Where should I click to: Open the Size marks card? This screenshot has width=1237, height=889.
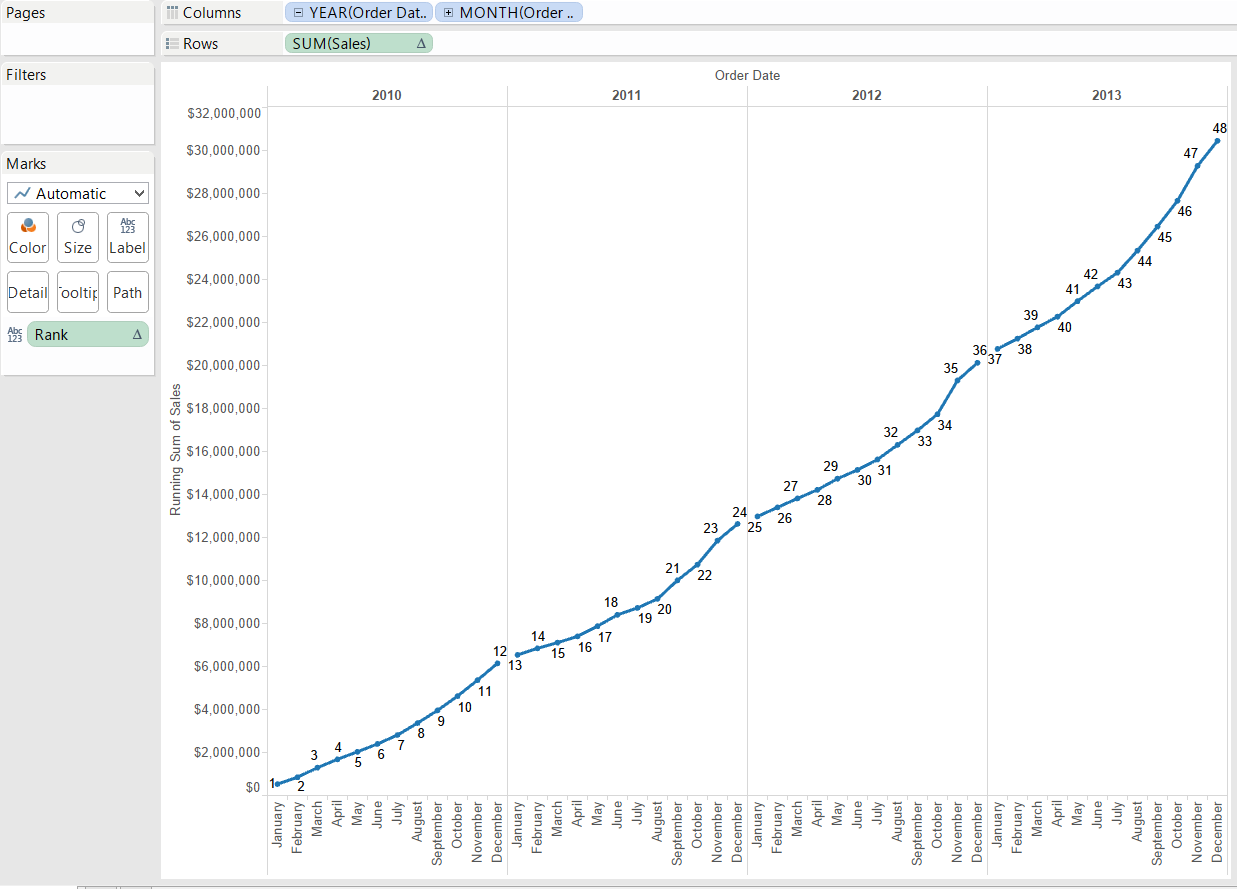coord(77,237)
